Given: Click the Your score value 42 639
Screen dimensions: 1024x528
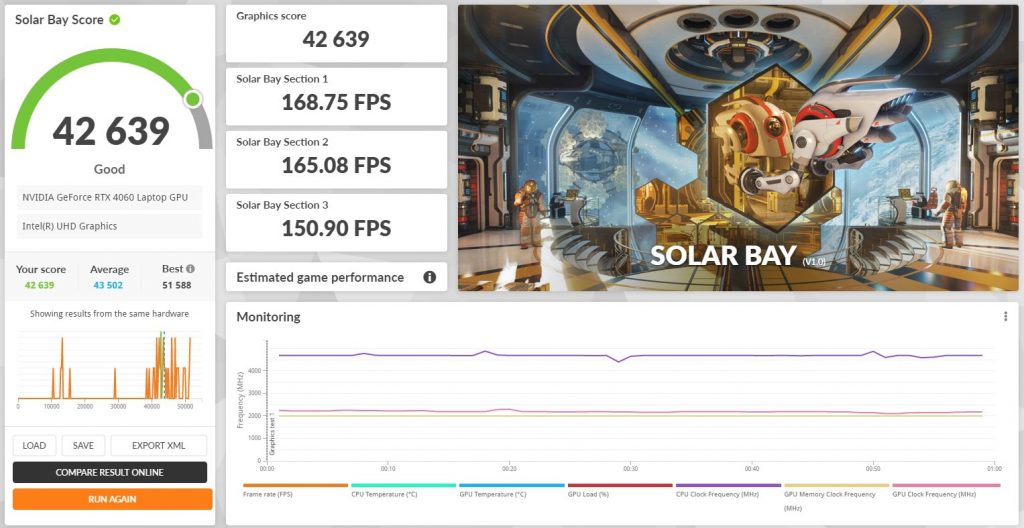Looking at the screenshot, I should click(x=40, y=285).
